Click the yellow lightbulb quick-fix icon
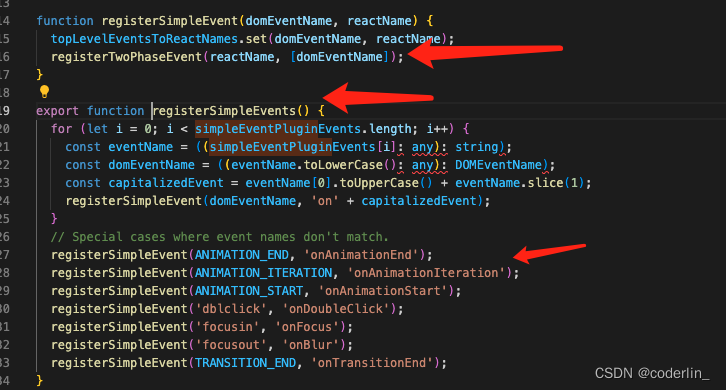 coord(44,92)
